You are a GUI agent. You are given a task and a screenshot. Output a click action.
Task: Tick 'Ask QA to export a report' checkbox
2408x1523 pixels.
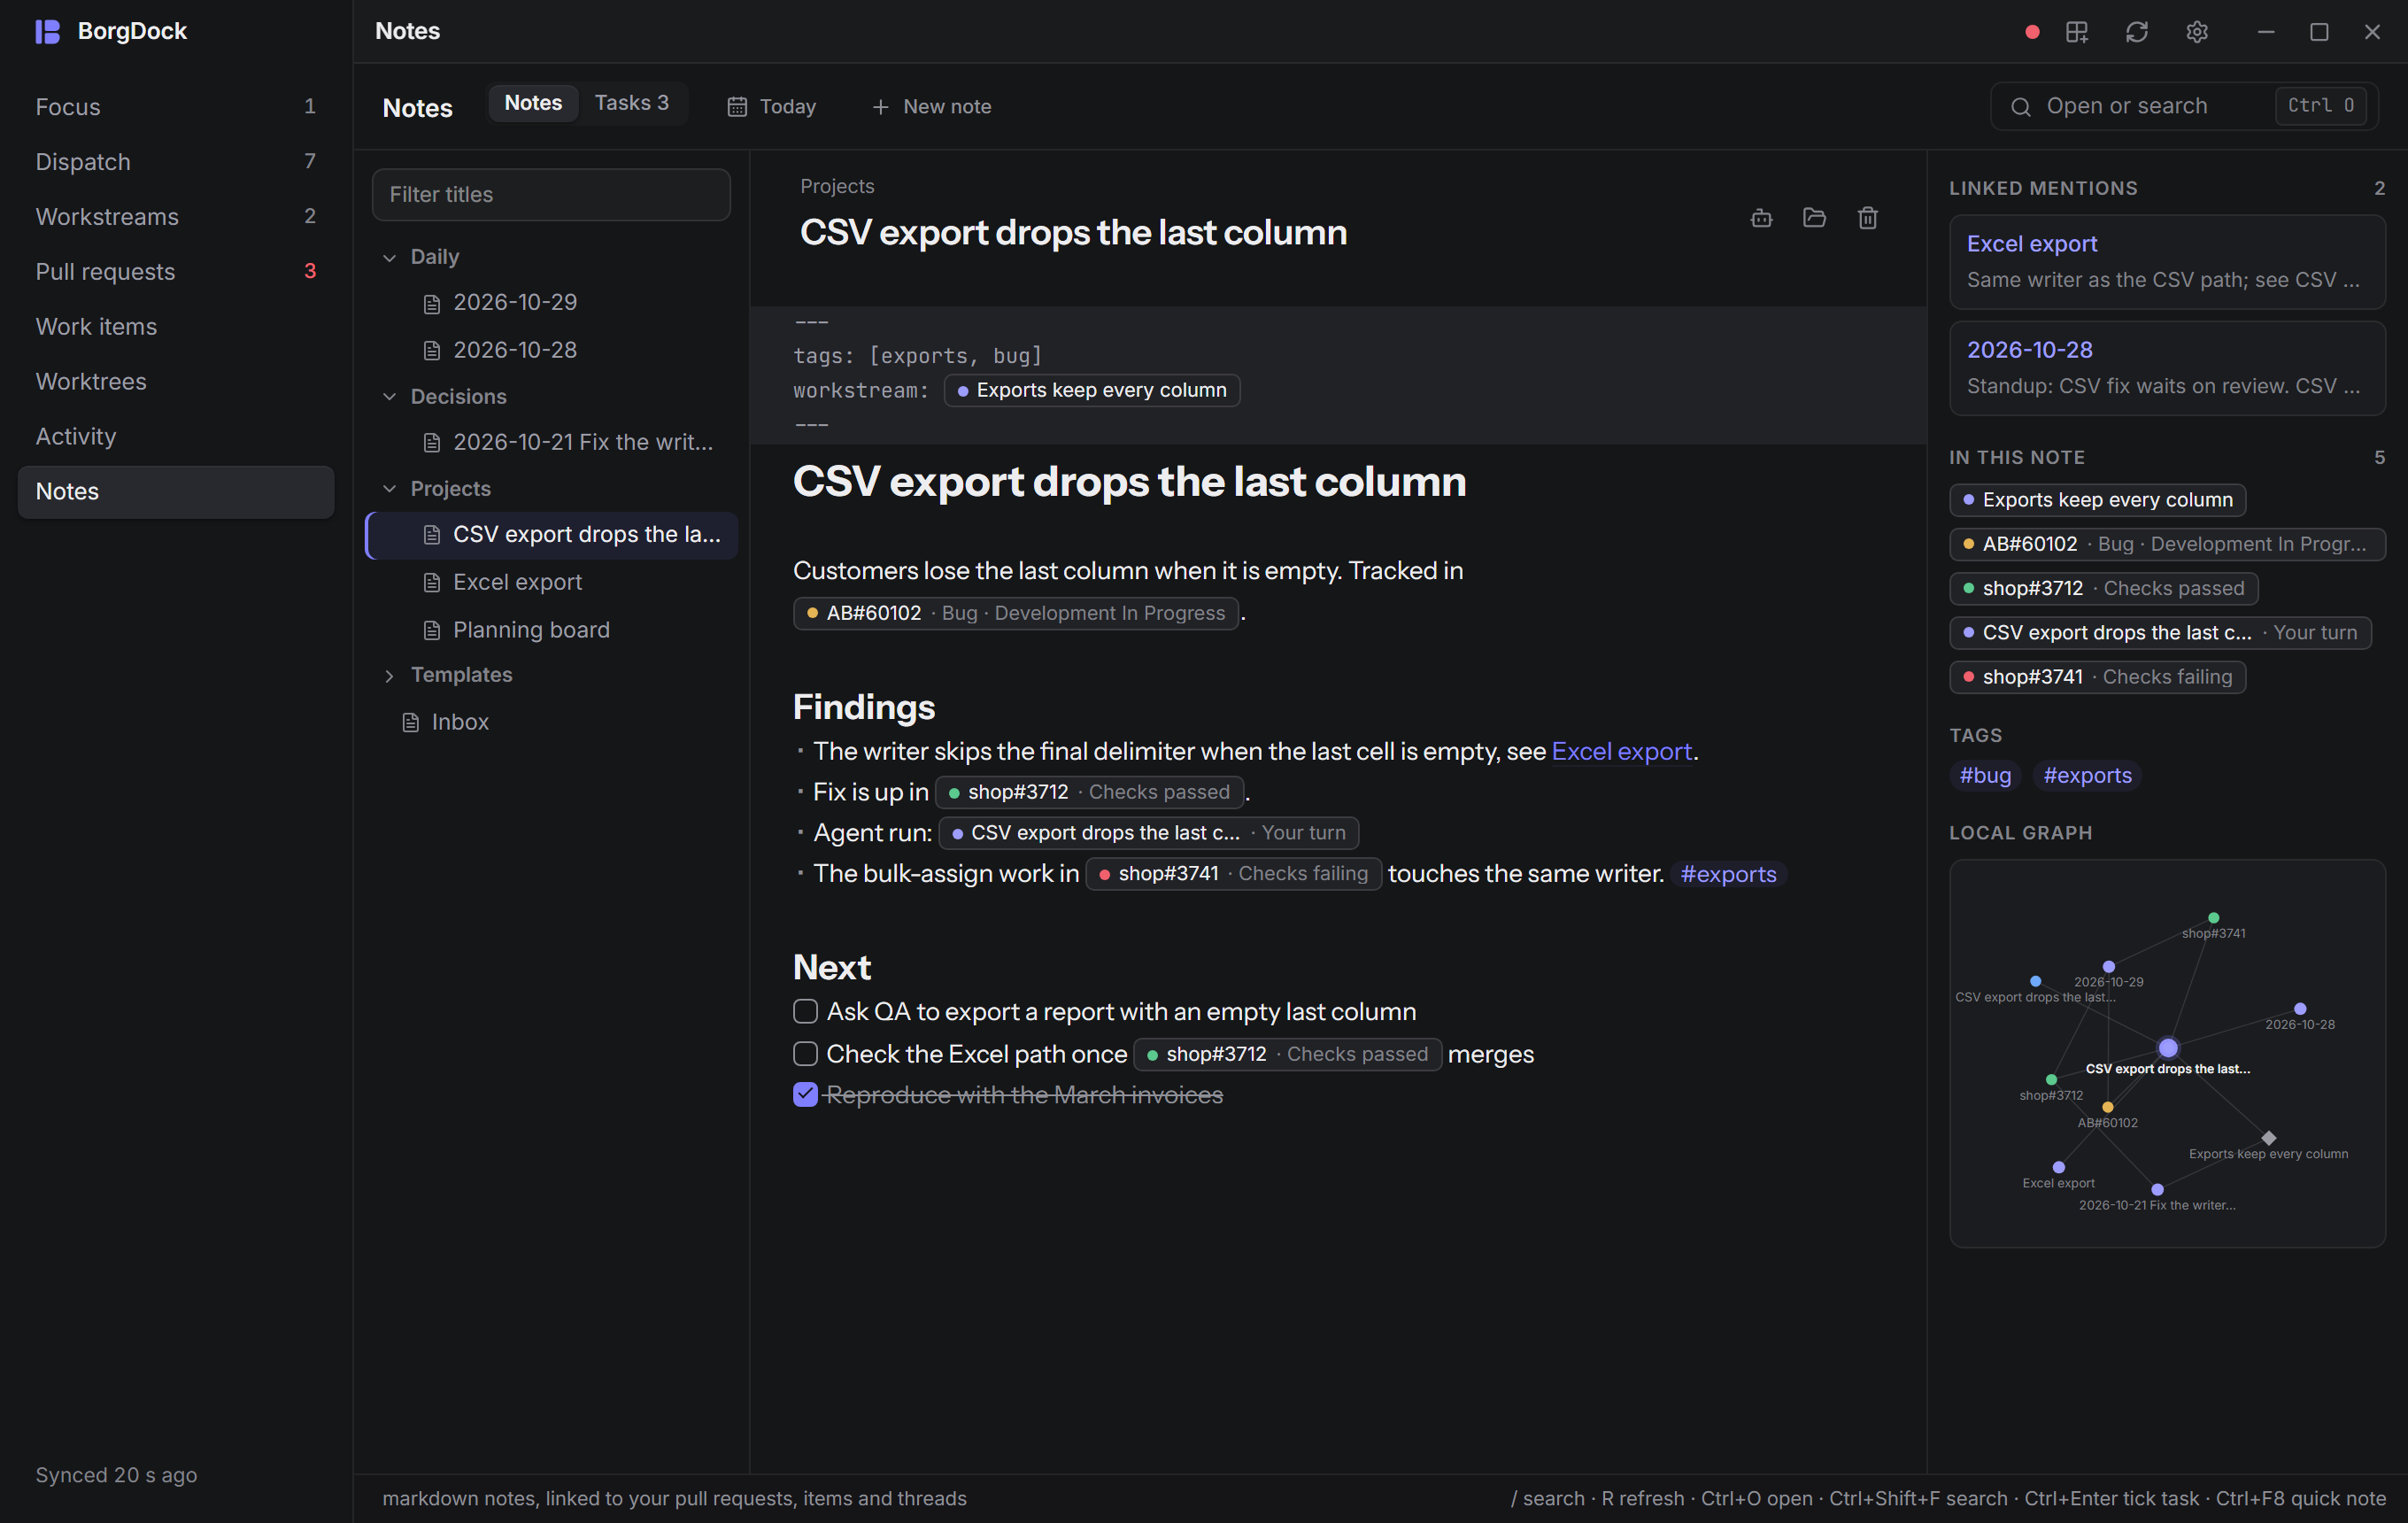(805, 1011)
